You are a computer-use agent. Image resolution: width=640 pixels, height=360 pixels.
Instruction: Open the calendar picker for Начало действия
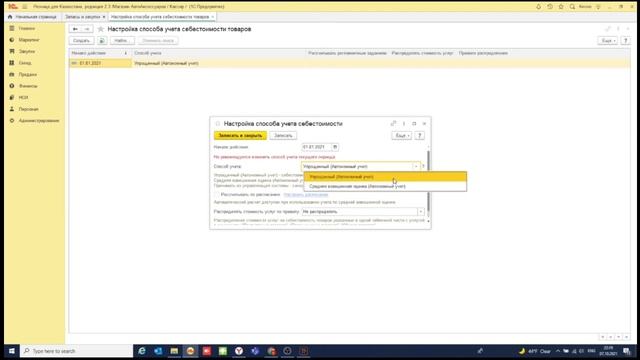click(x=335, y=147)
